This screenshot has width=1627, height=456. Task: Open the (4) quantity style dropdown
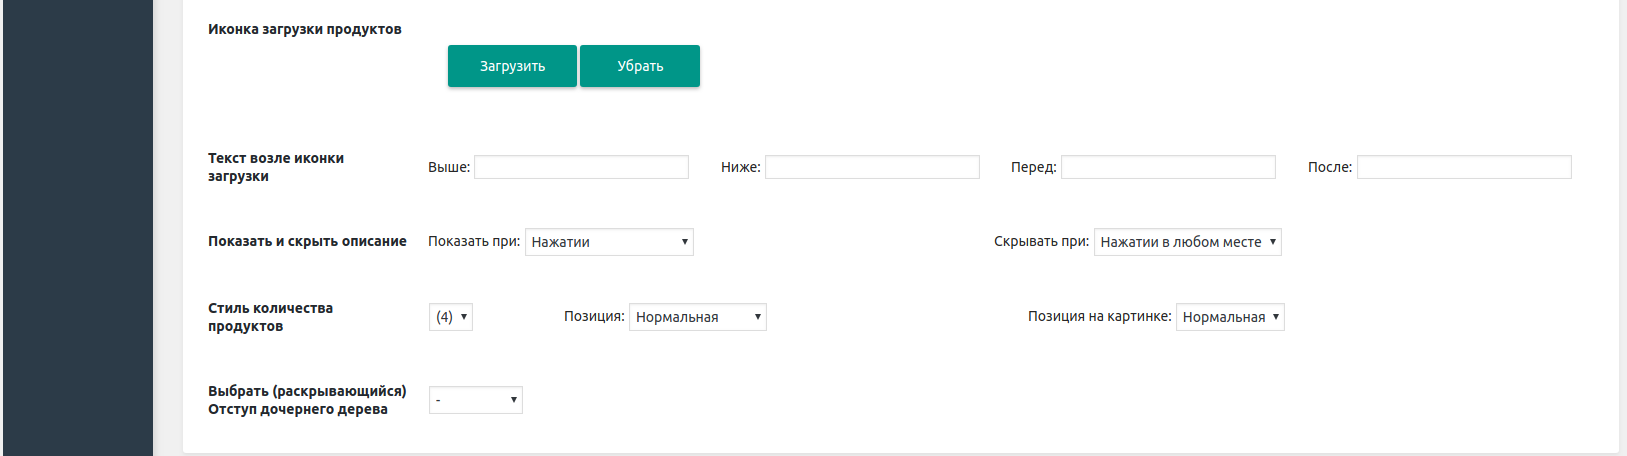(x=451, y=317)
